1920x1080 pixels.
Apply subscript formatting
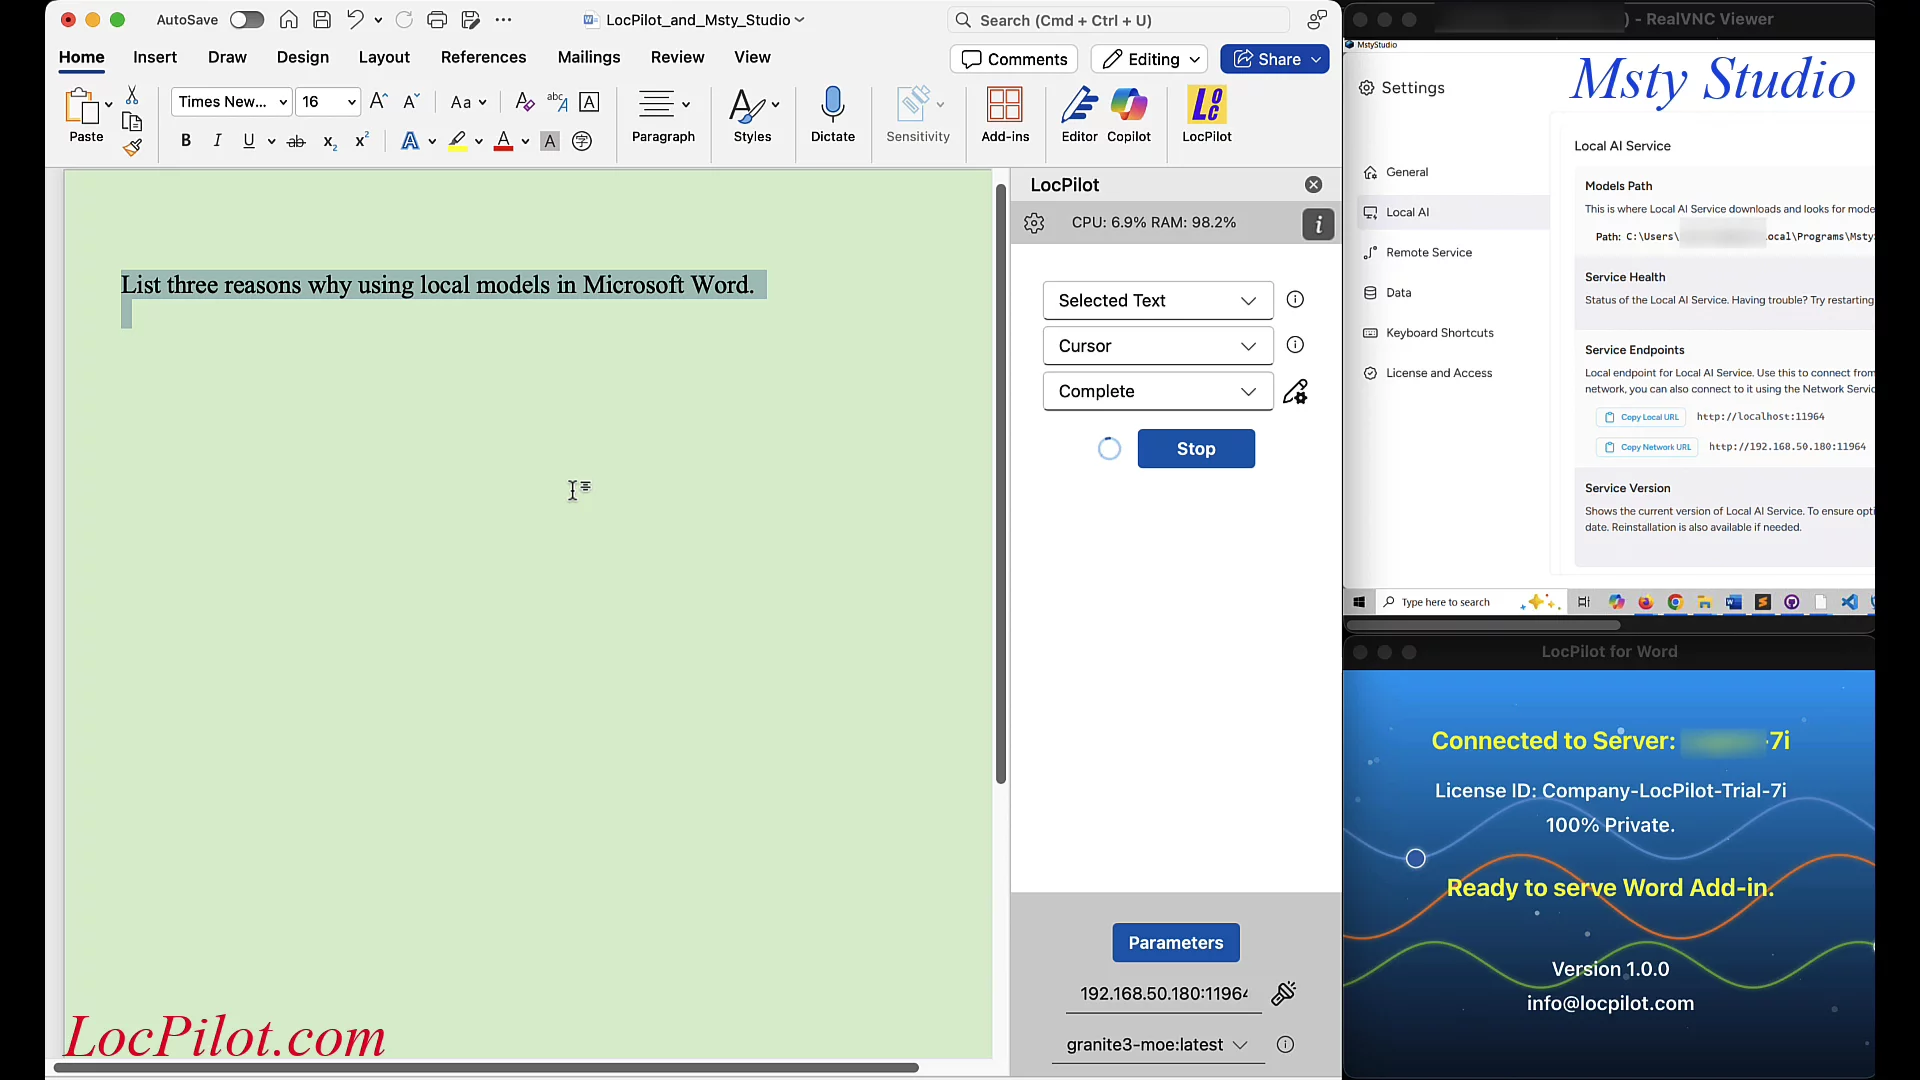coord(329,141)
